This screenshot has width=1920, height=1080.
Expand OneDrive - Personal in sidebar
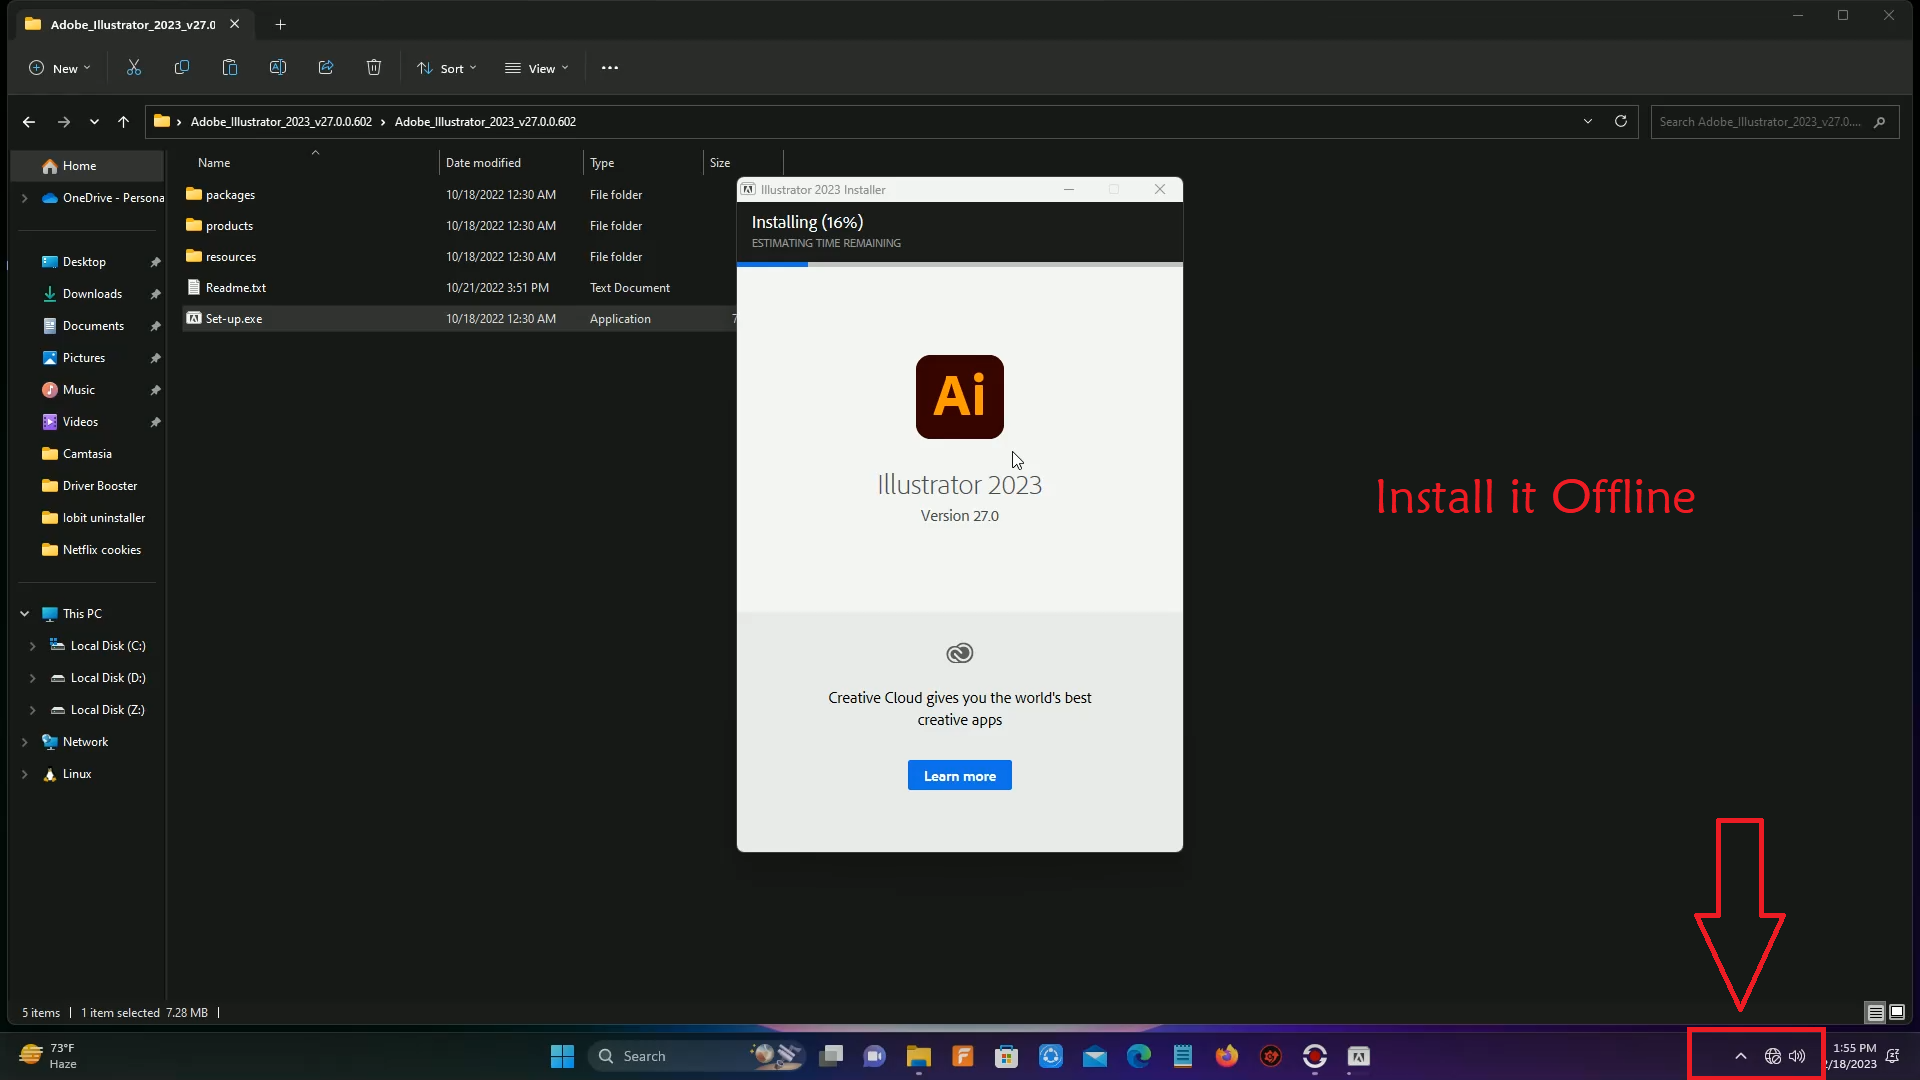coord(24,198)
